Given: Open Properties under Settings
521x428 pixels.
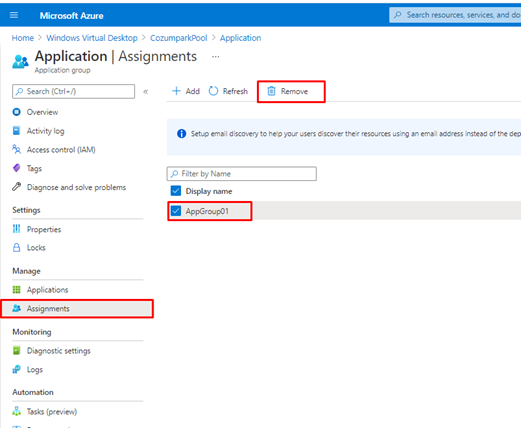Looking at the screenshot, I should click(44, 229).
